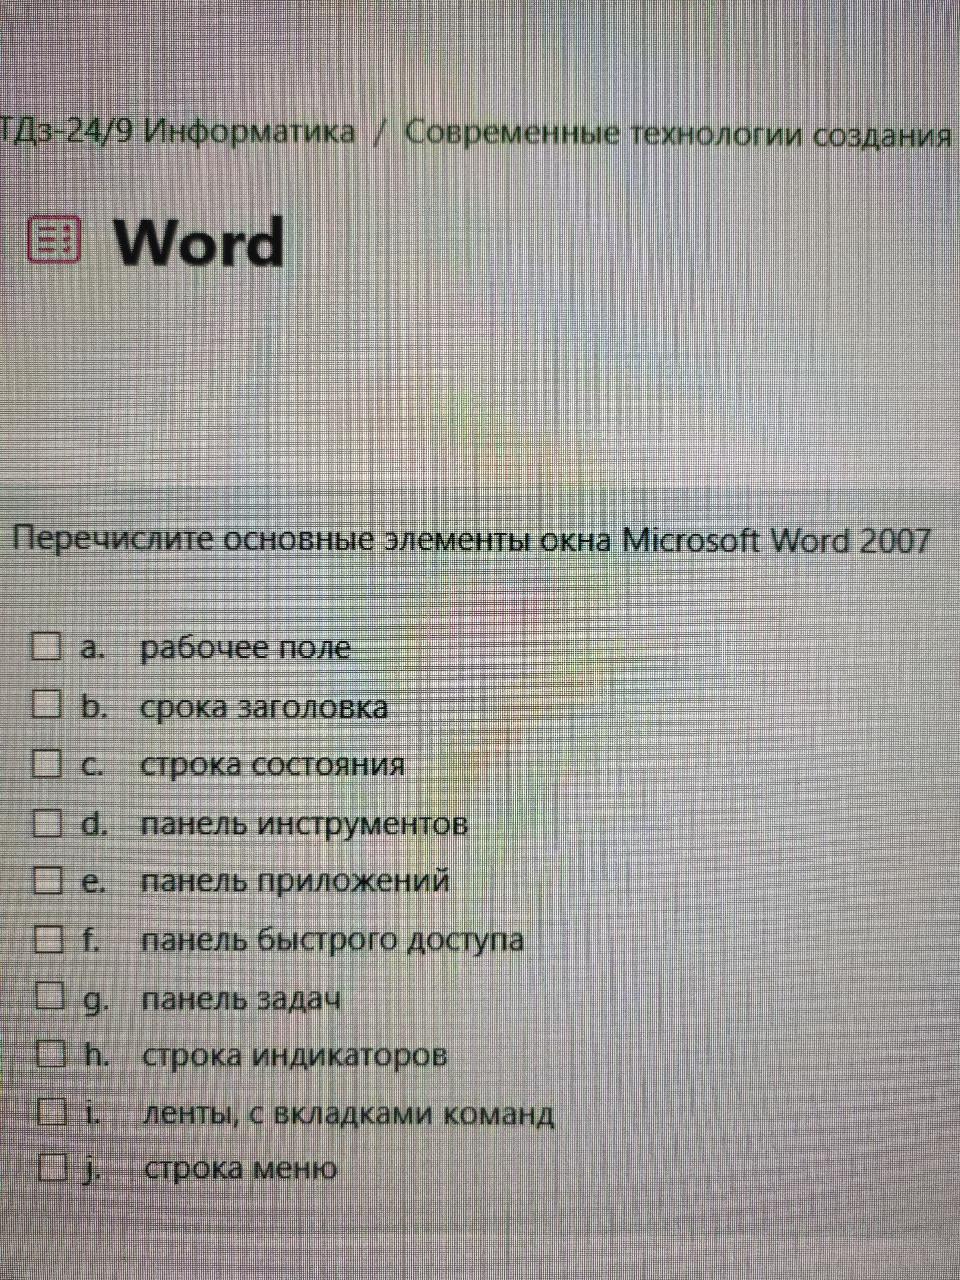The height and width of the screenshot is (1280, 960).
Task: Tick option g панель задач
Action: [x=50, y=996]
